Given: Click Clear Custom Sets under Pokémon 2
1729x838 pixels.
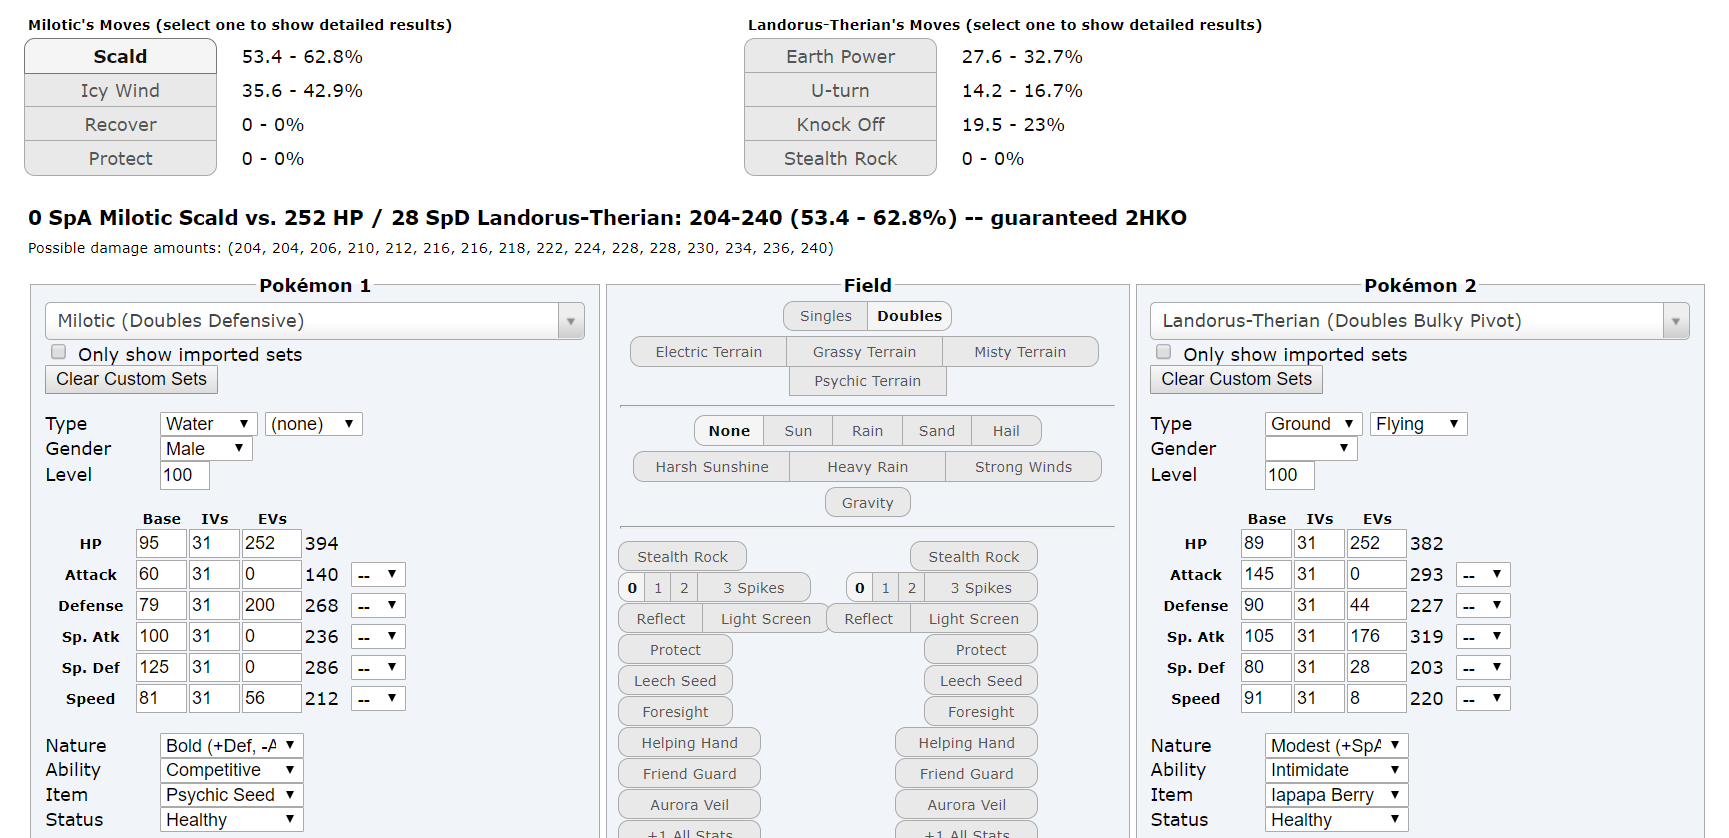Looking at the screenshot, I should click(x=1236, y=379).
